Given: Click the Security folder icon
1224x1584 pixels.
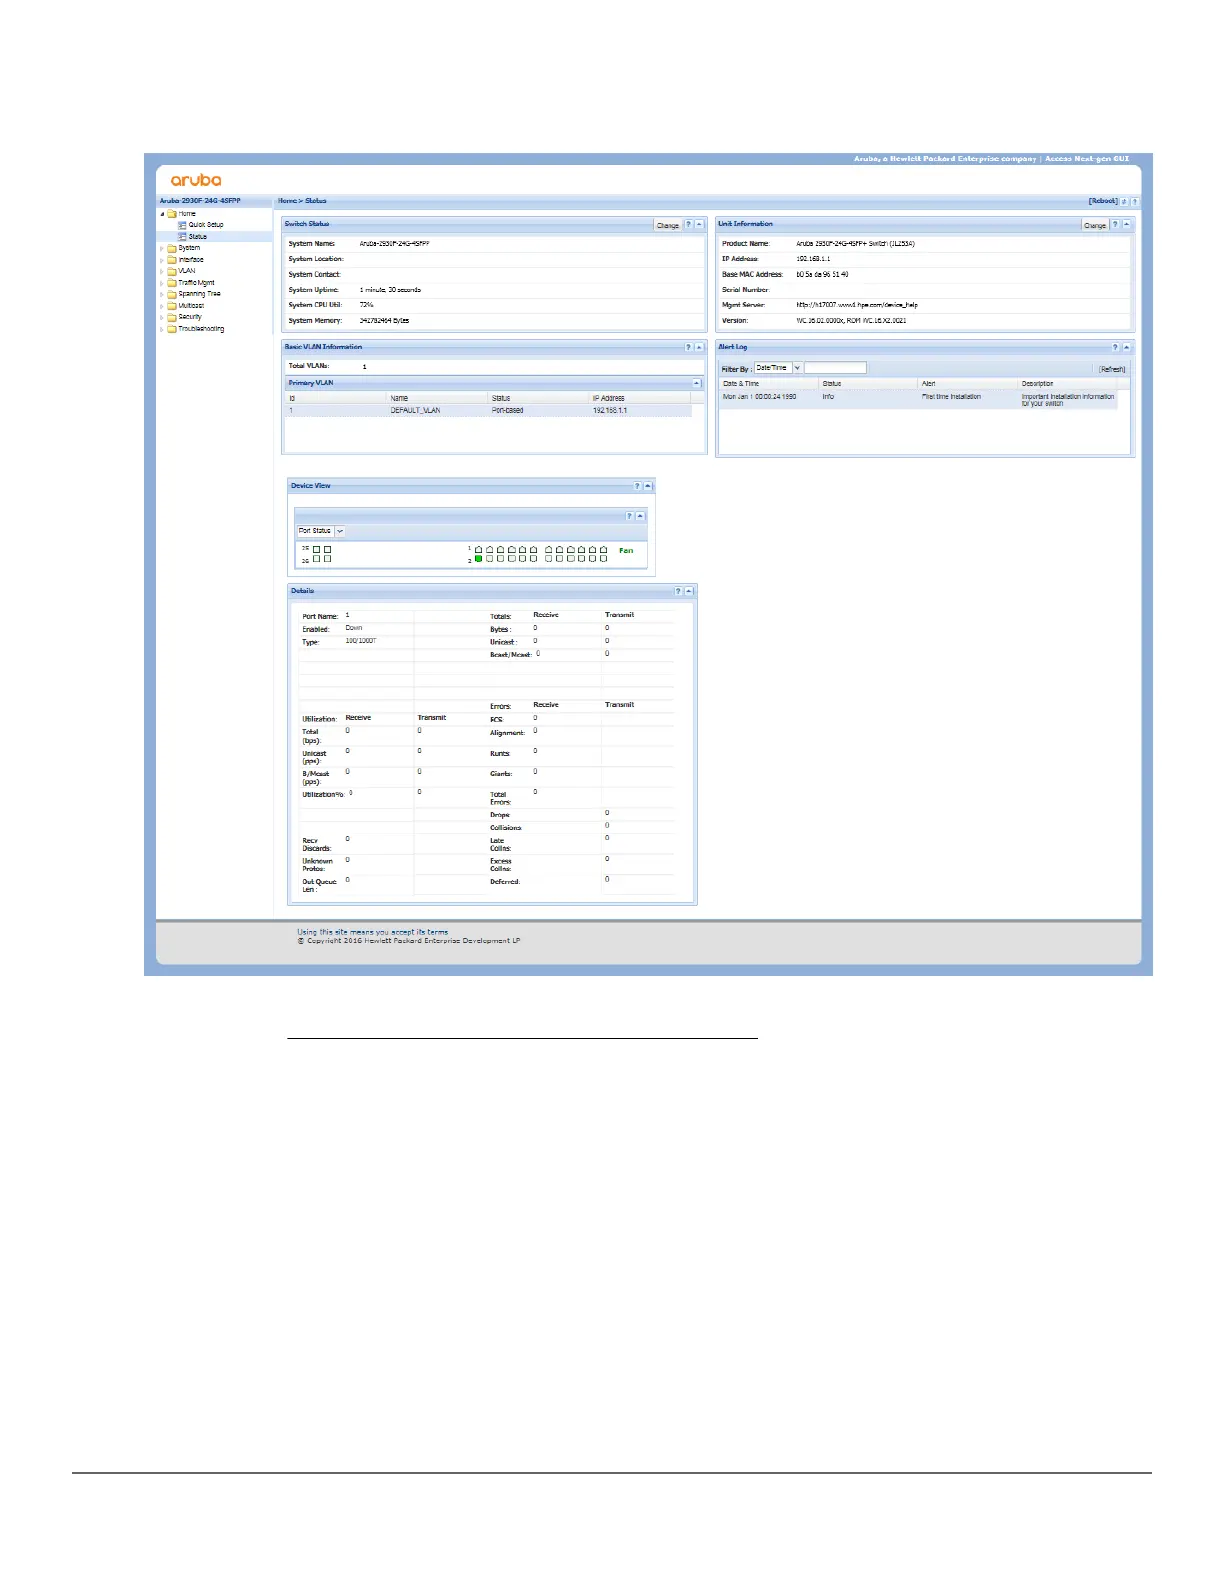Looking at the screenshot, I should coord(172,317).
